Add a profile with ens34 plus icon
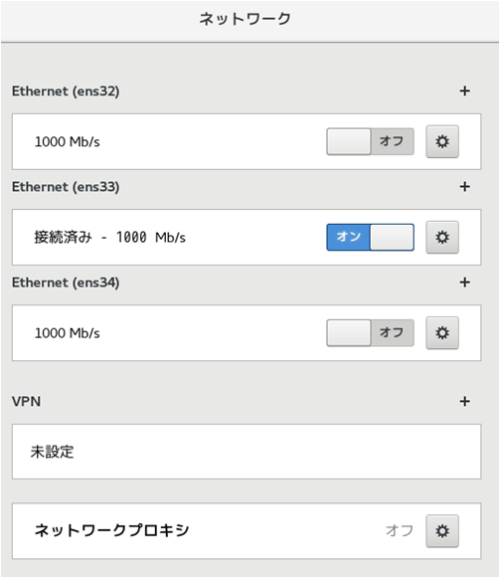 point(465,282)
